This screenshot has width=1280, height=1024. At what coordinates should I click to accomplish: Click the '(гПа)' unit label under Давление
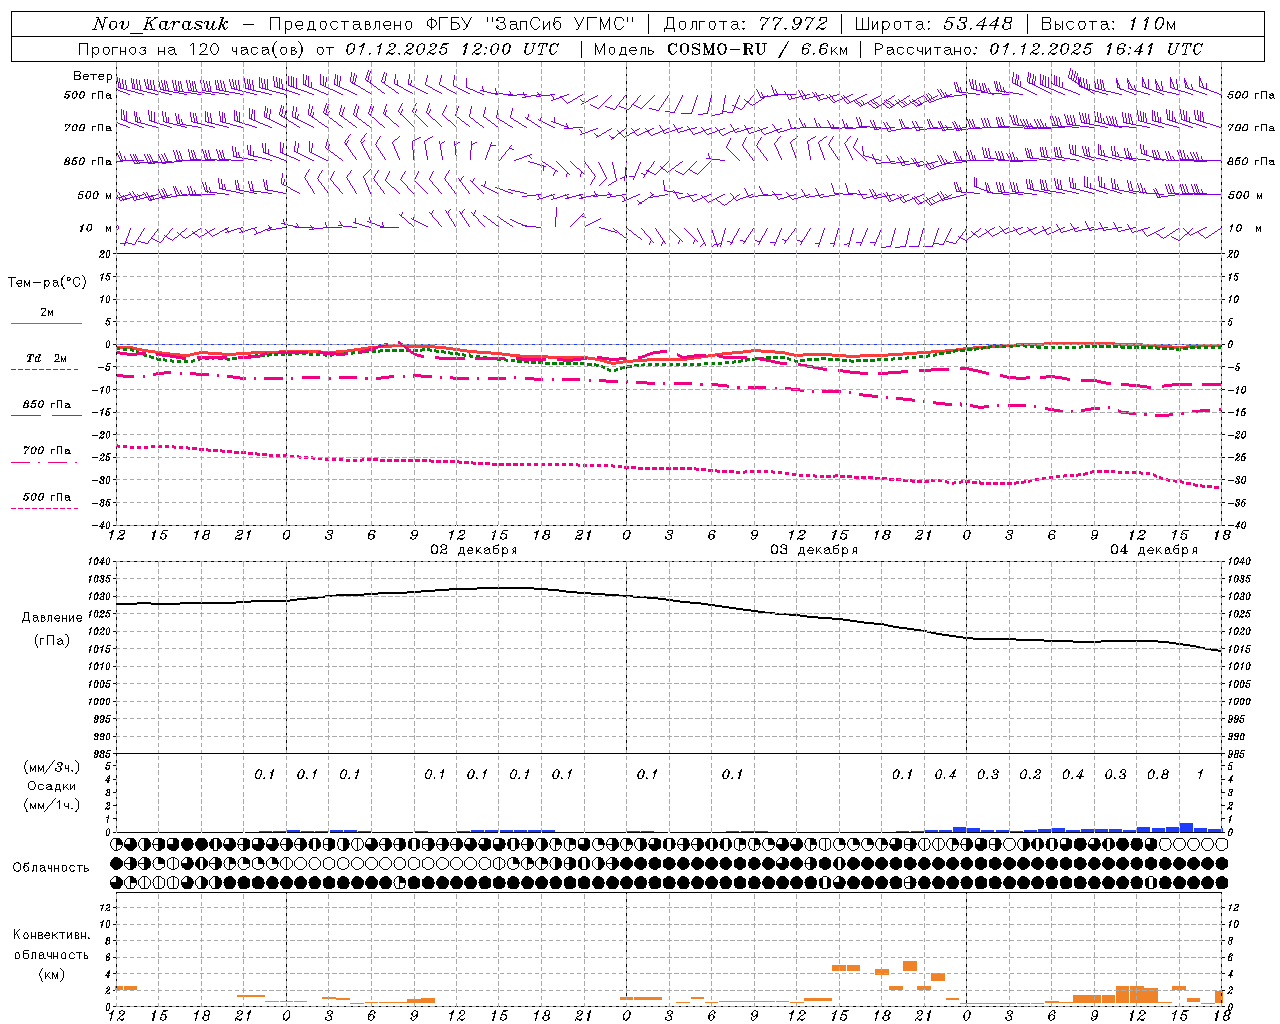point(52,641)
